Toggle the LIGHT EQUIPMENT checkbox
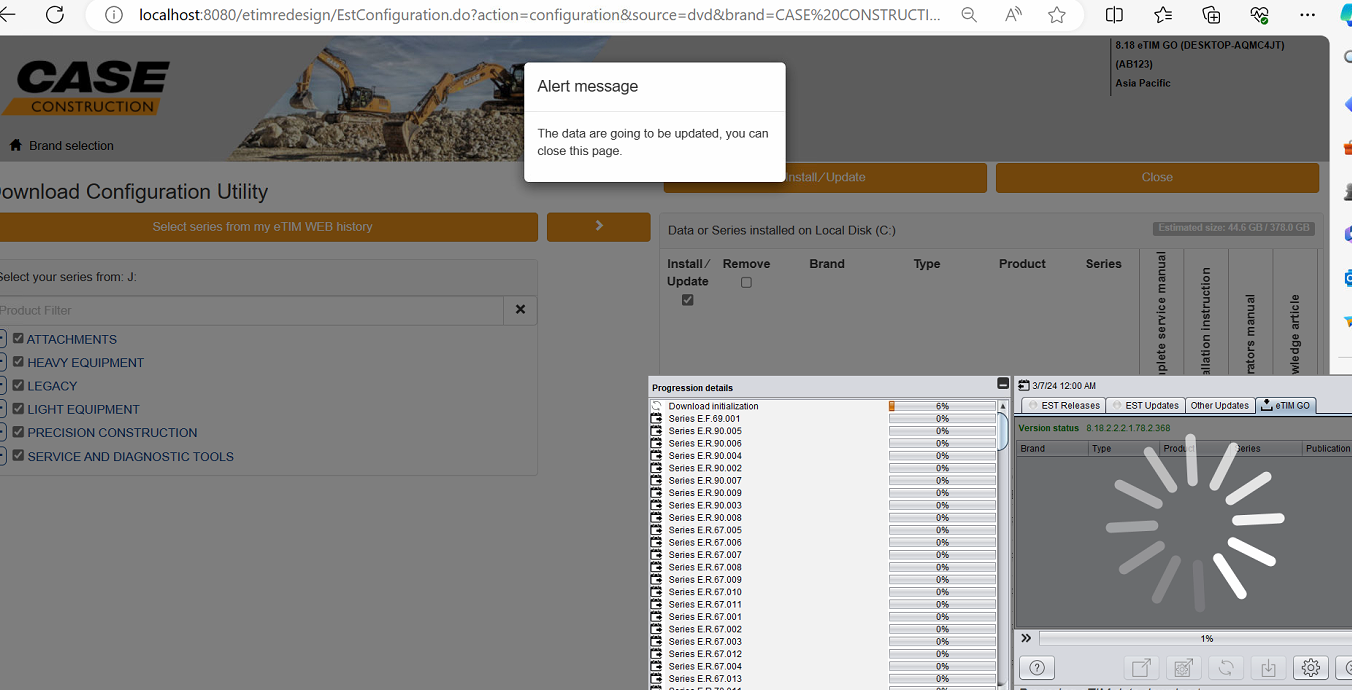 18,408
